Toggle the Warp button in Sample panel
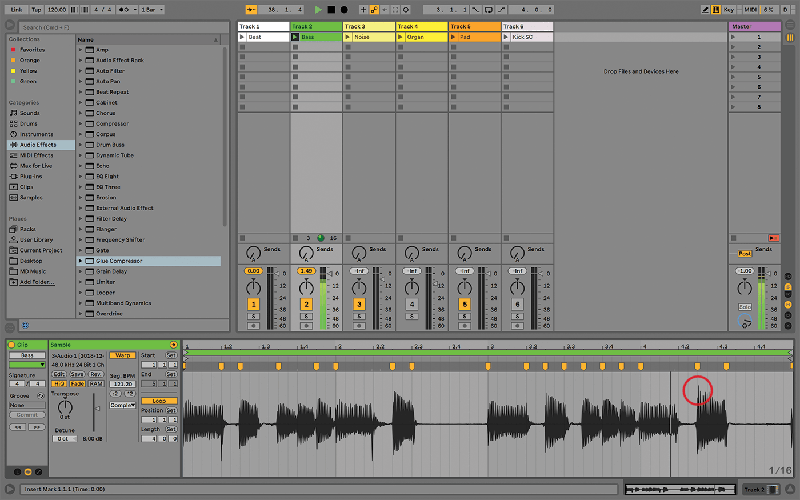Viewport: 800px width, 500px height. coord(123,355)
